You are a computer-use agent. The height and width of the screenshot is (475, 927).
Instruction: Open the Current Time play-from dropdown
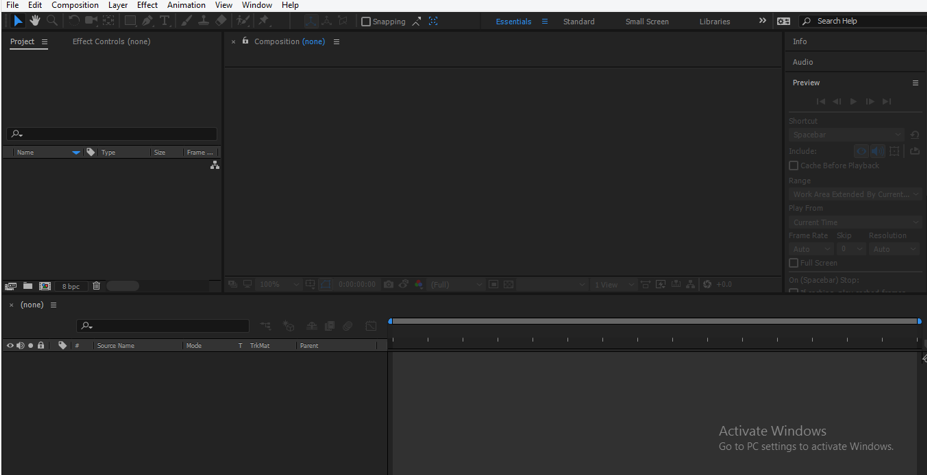tap(855, 222)
